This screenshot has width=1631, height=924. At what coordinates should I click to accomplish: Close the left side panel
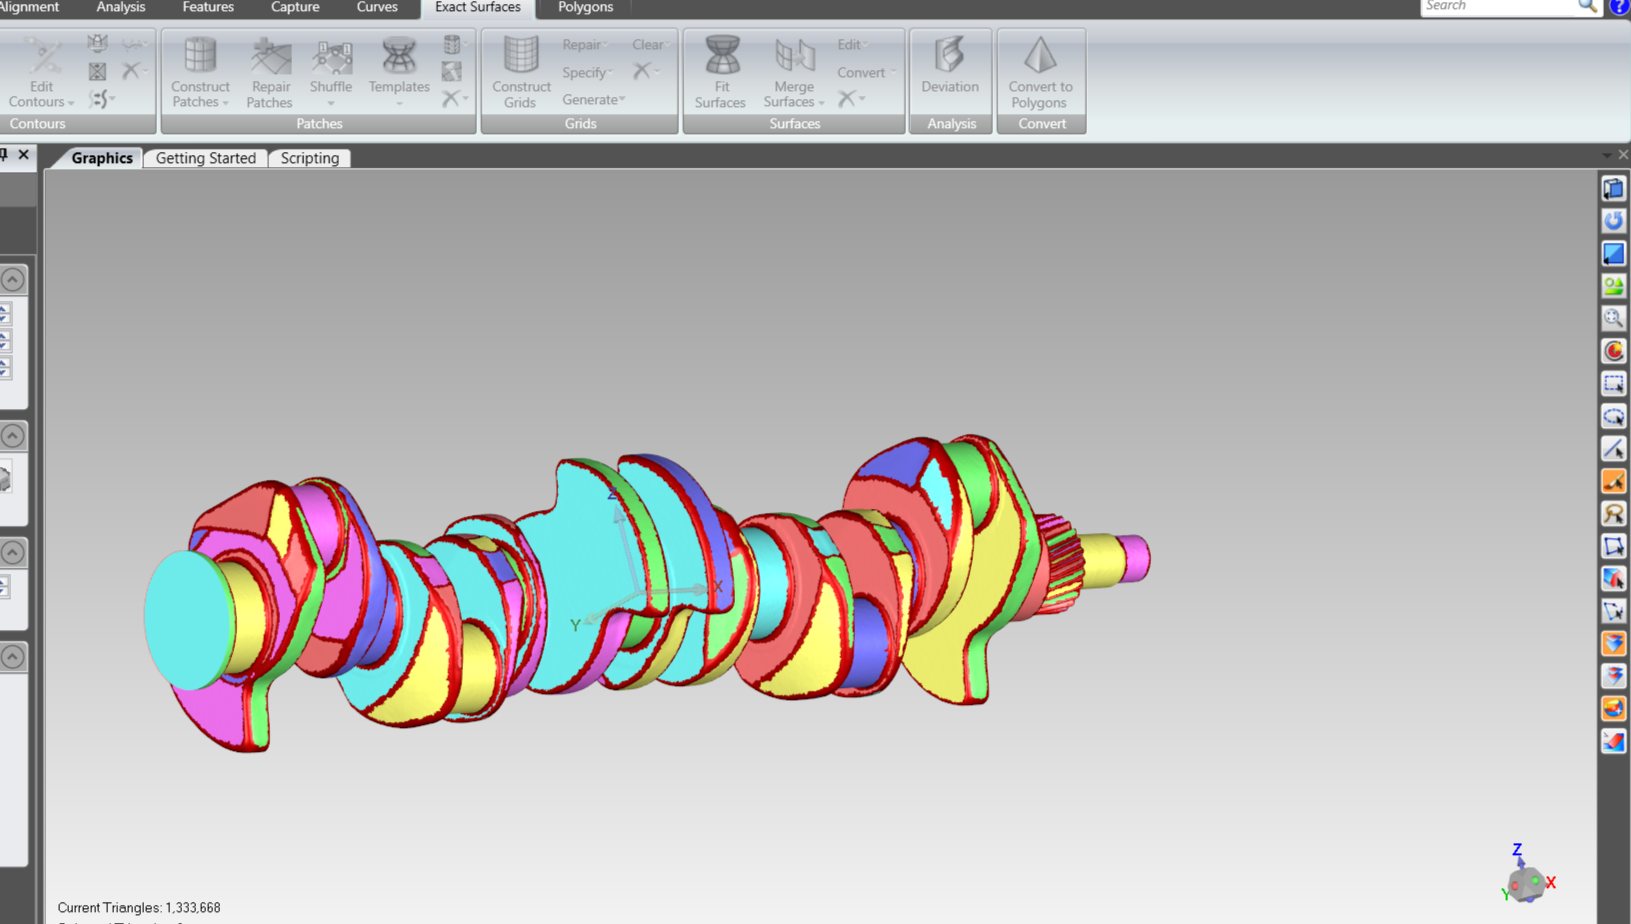(x=24, y=155)
